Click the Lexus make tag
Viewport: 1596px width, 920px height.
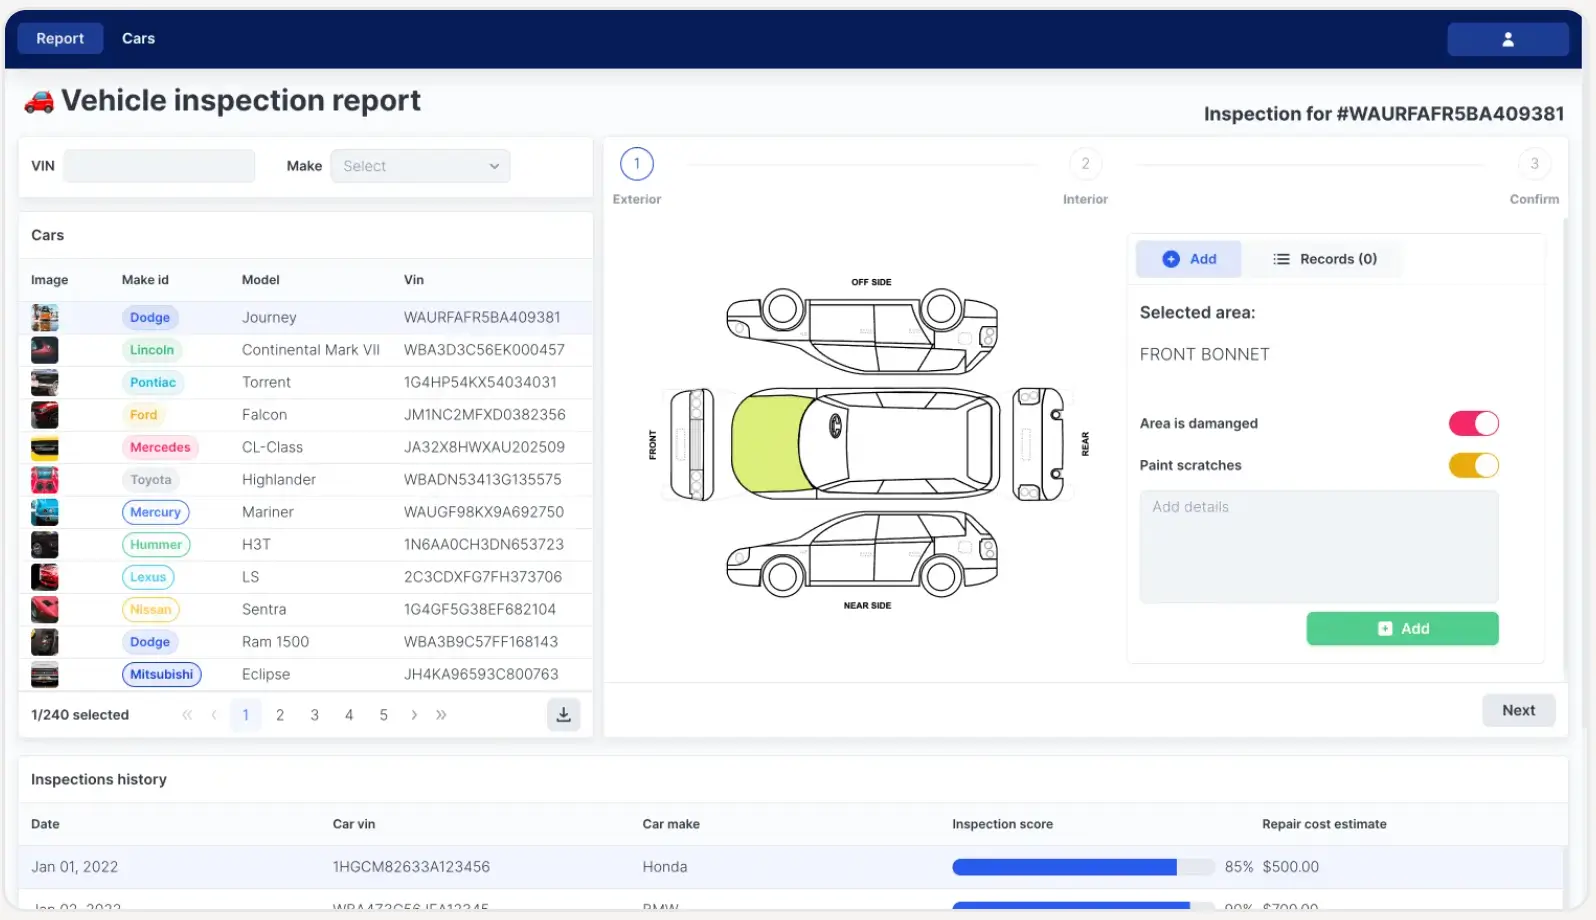point(148,577)
